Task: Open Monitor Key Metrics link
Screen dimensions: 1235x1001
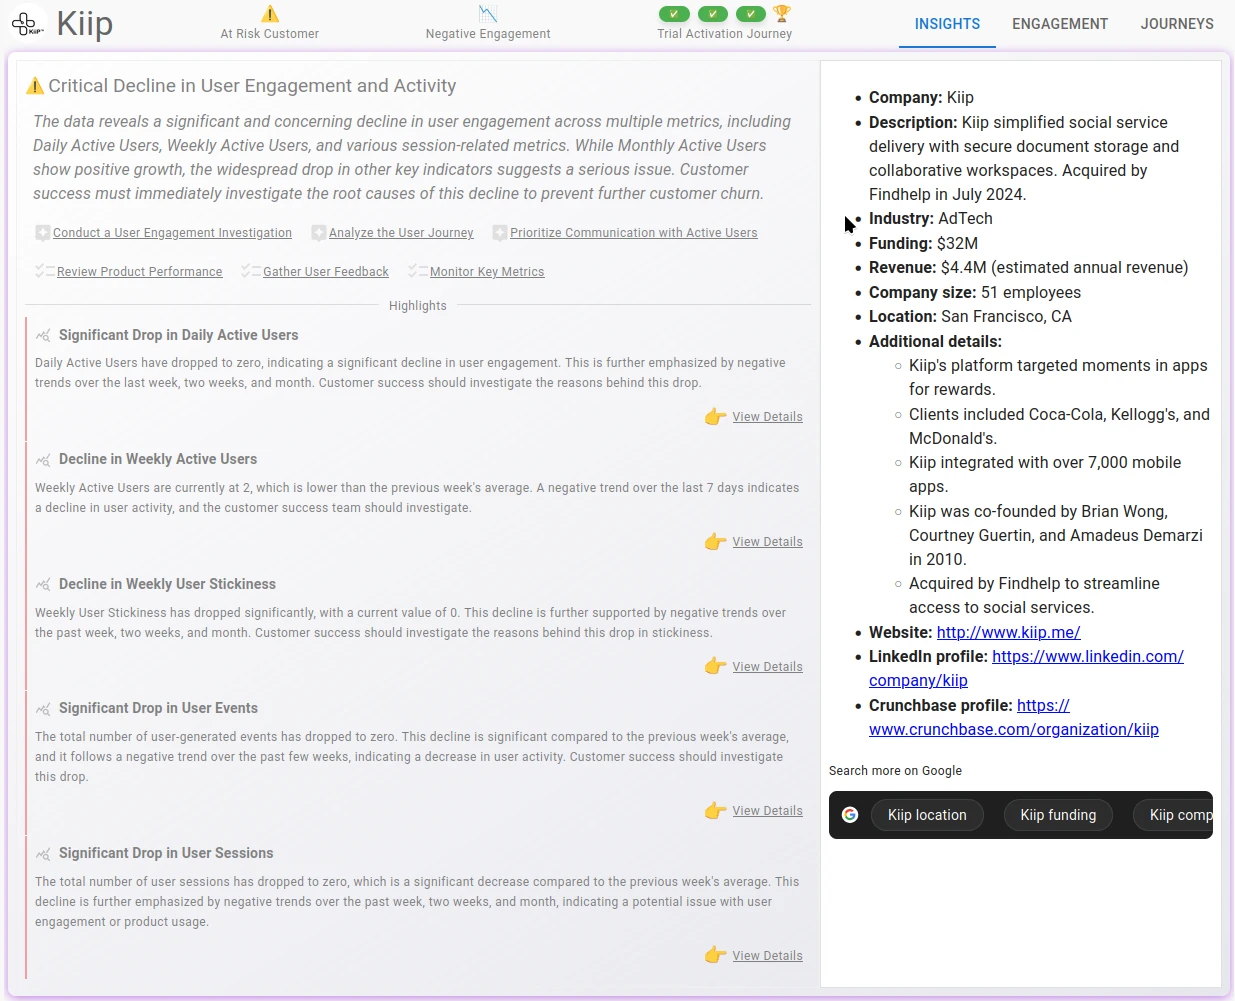Action: (487, 272)
